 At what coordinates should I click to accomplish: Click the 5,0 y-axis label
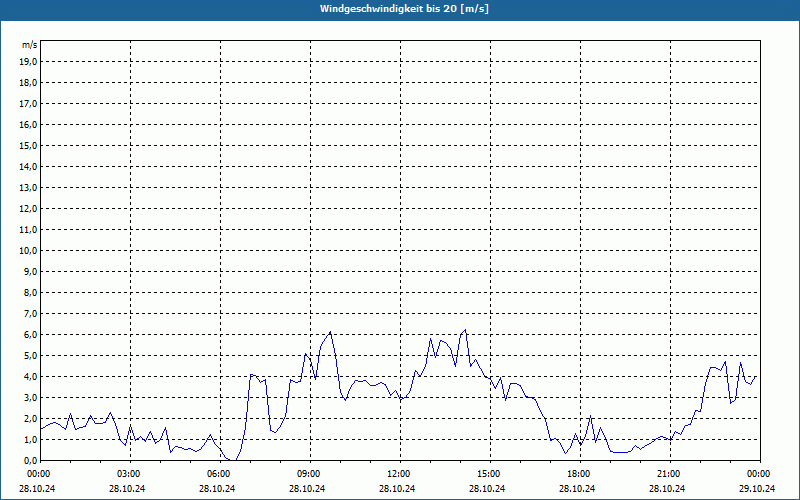click(30, 356)
